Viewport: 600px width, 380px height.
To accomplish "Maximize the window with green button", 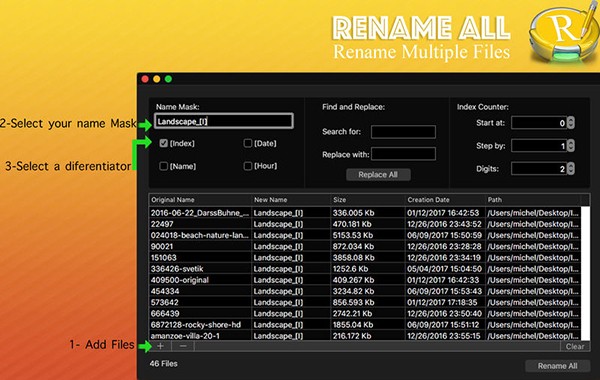I will coord(168,79).
